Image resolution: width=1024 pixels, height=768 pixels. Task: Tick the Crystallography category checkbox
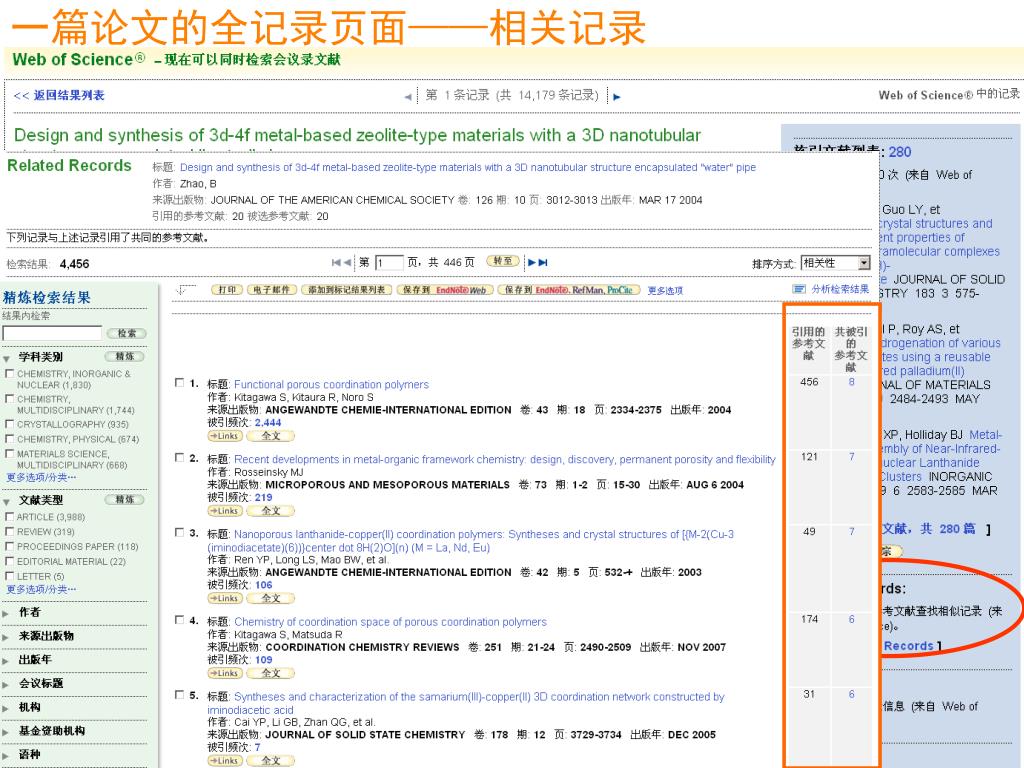[x=9, y=424]
